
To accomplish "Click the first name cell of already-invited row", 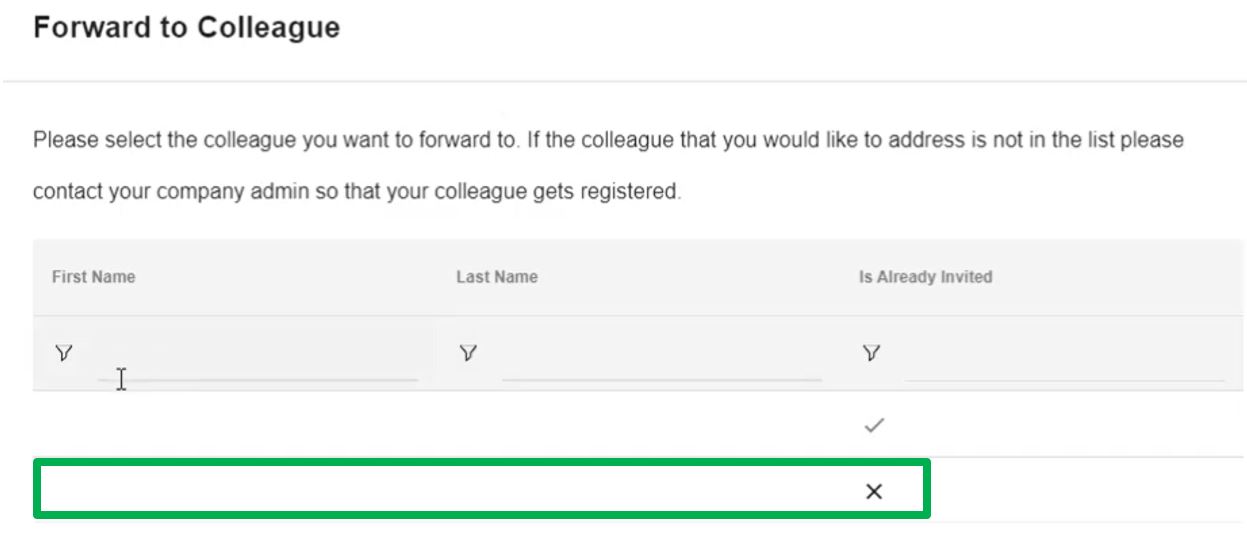I will (236, 425).
